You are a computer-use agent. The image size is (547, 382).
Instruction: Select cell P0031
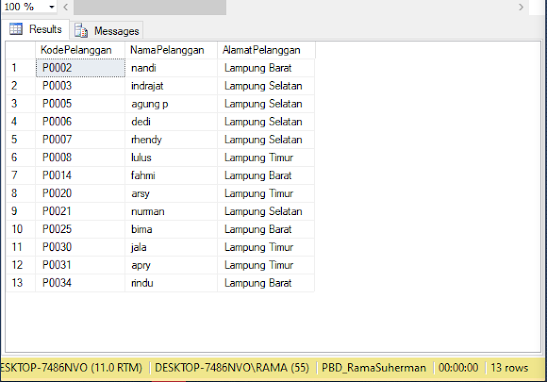[x=80, y=265]
